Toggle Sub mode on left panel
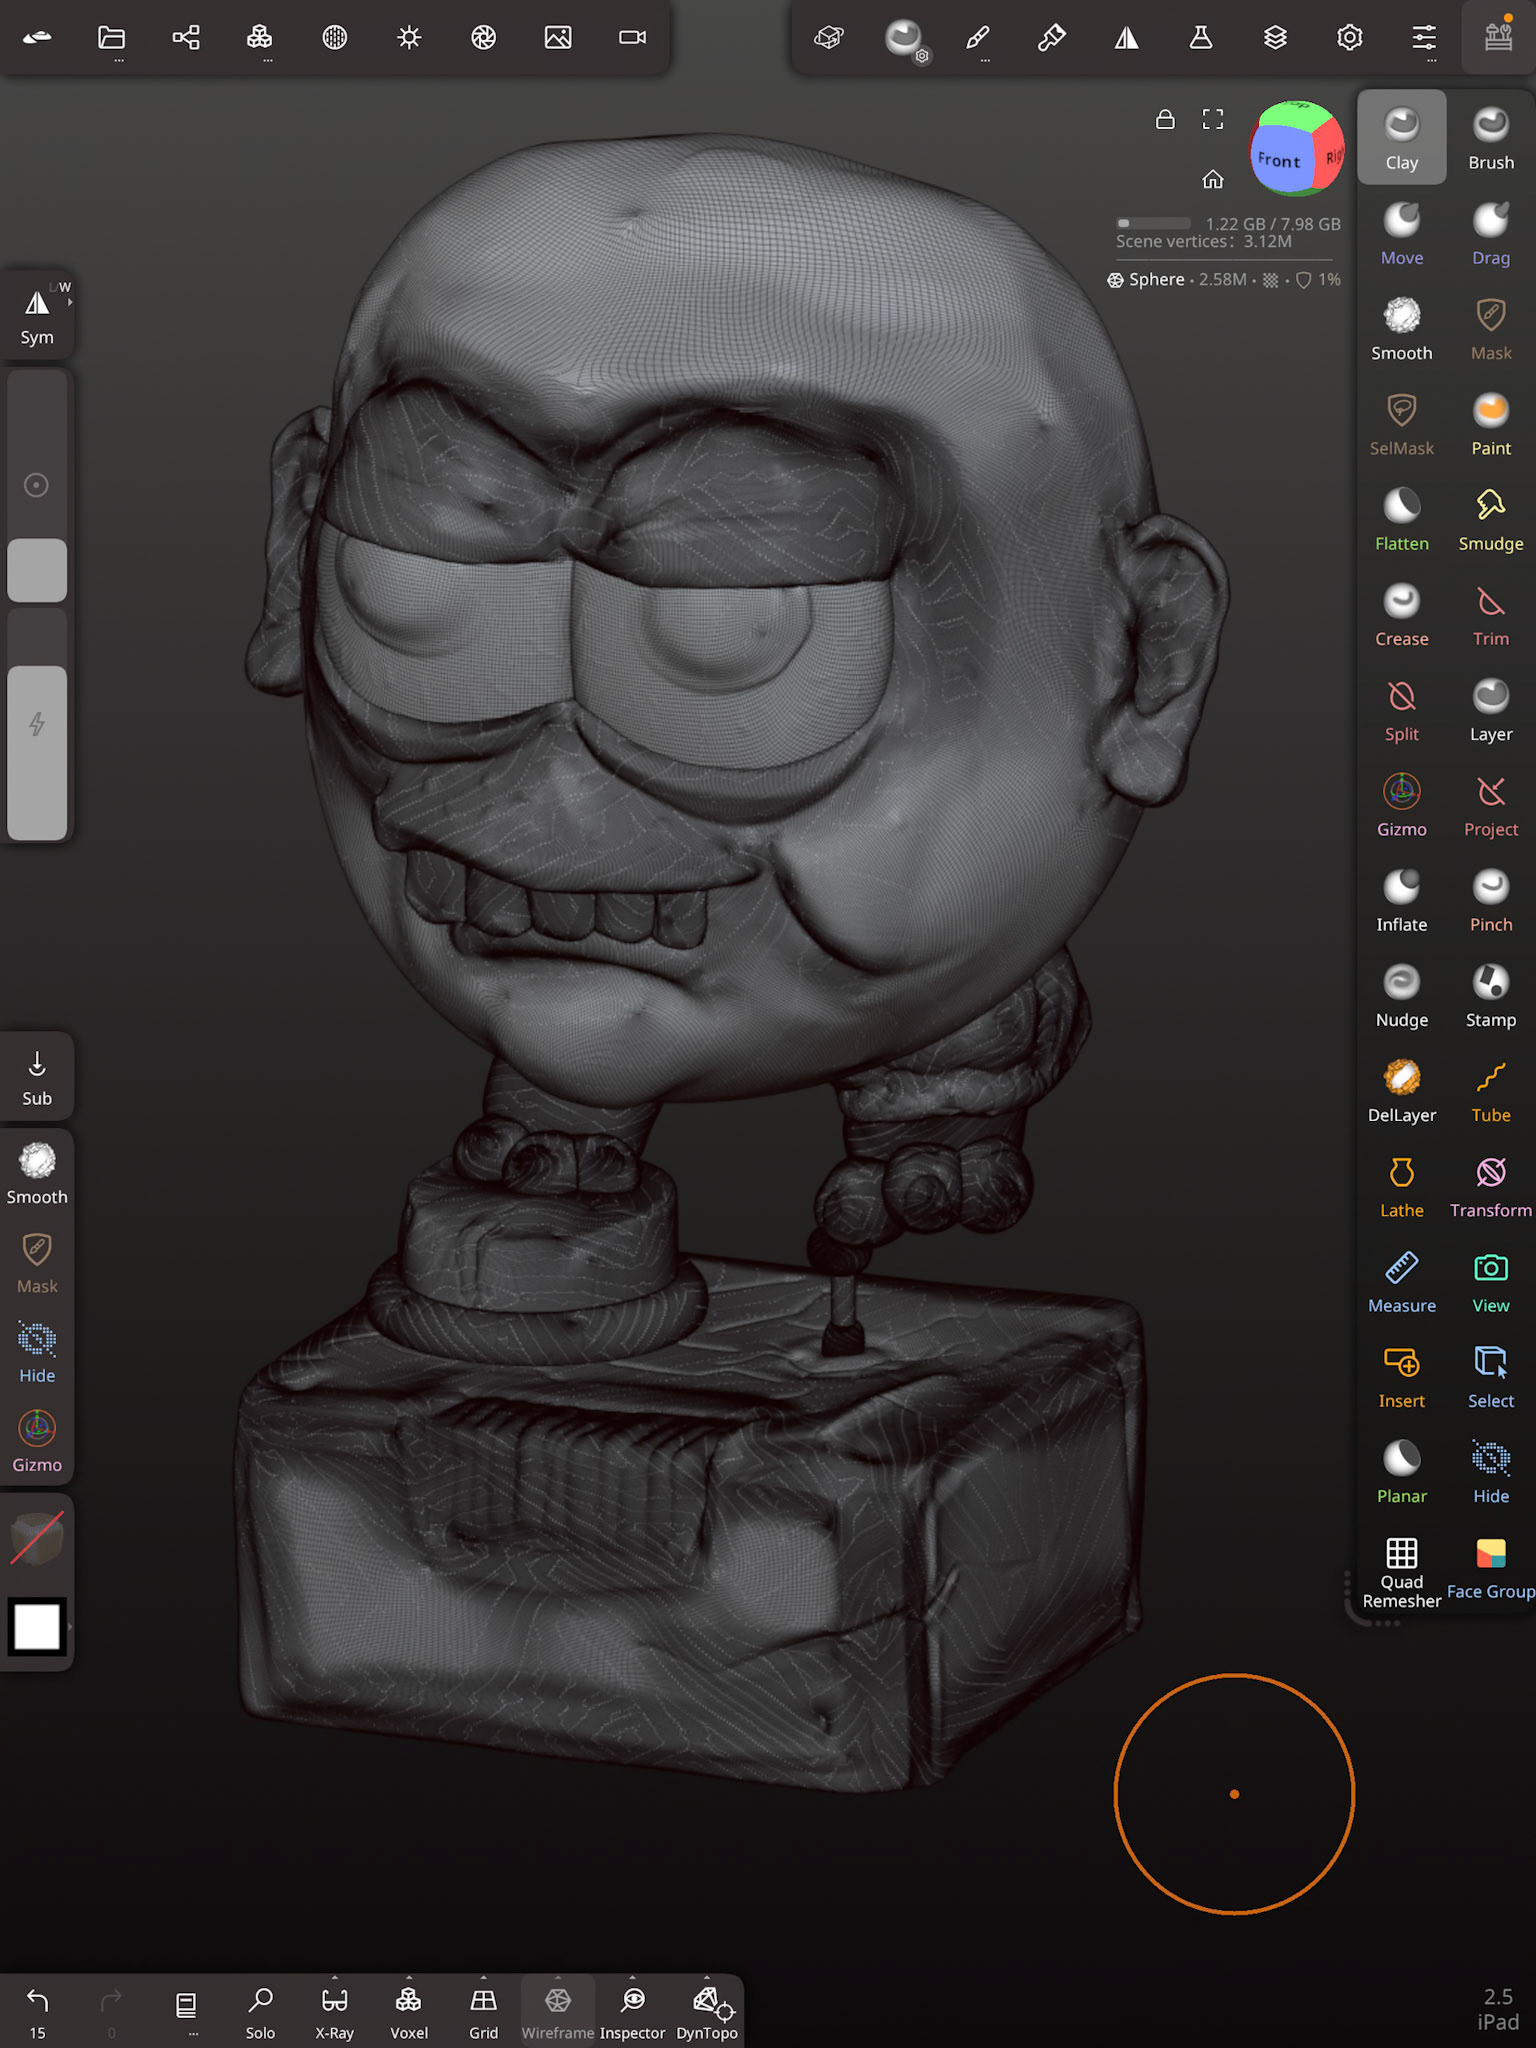The image size is (1536, 2048). 37,1078
